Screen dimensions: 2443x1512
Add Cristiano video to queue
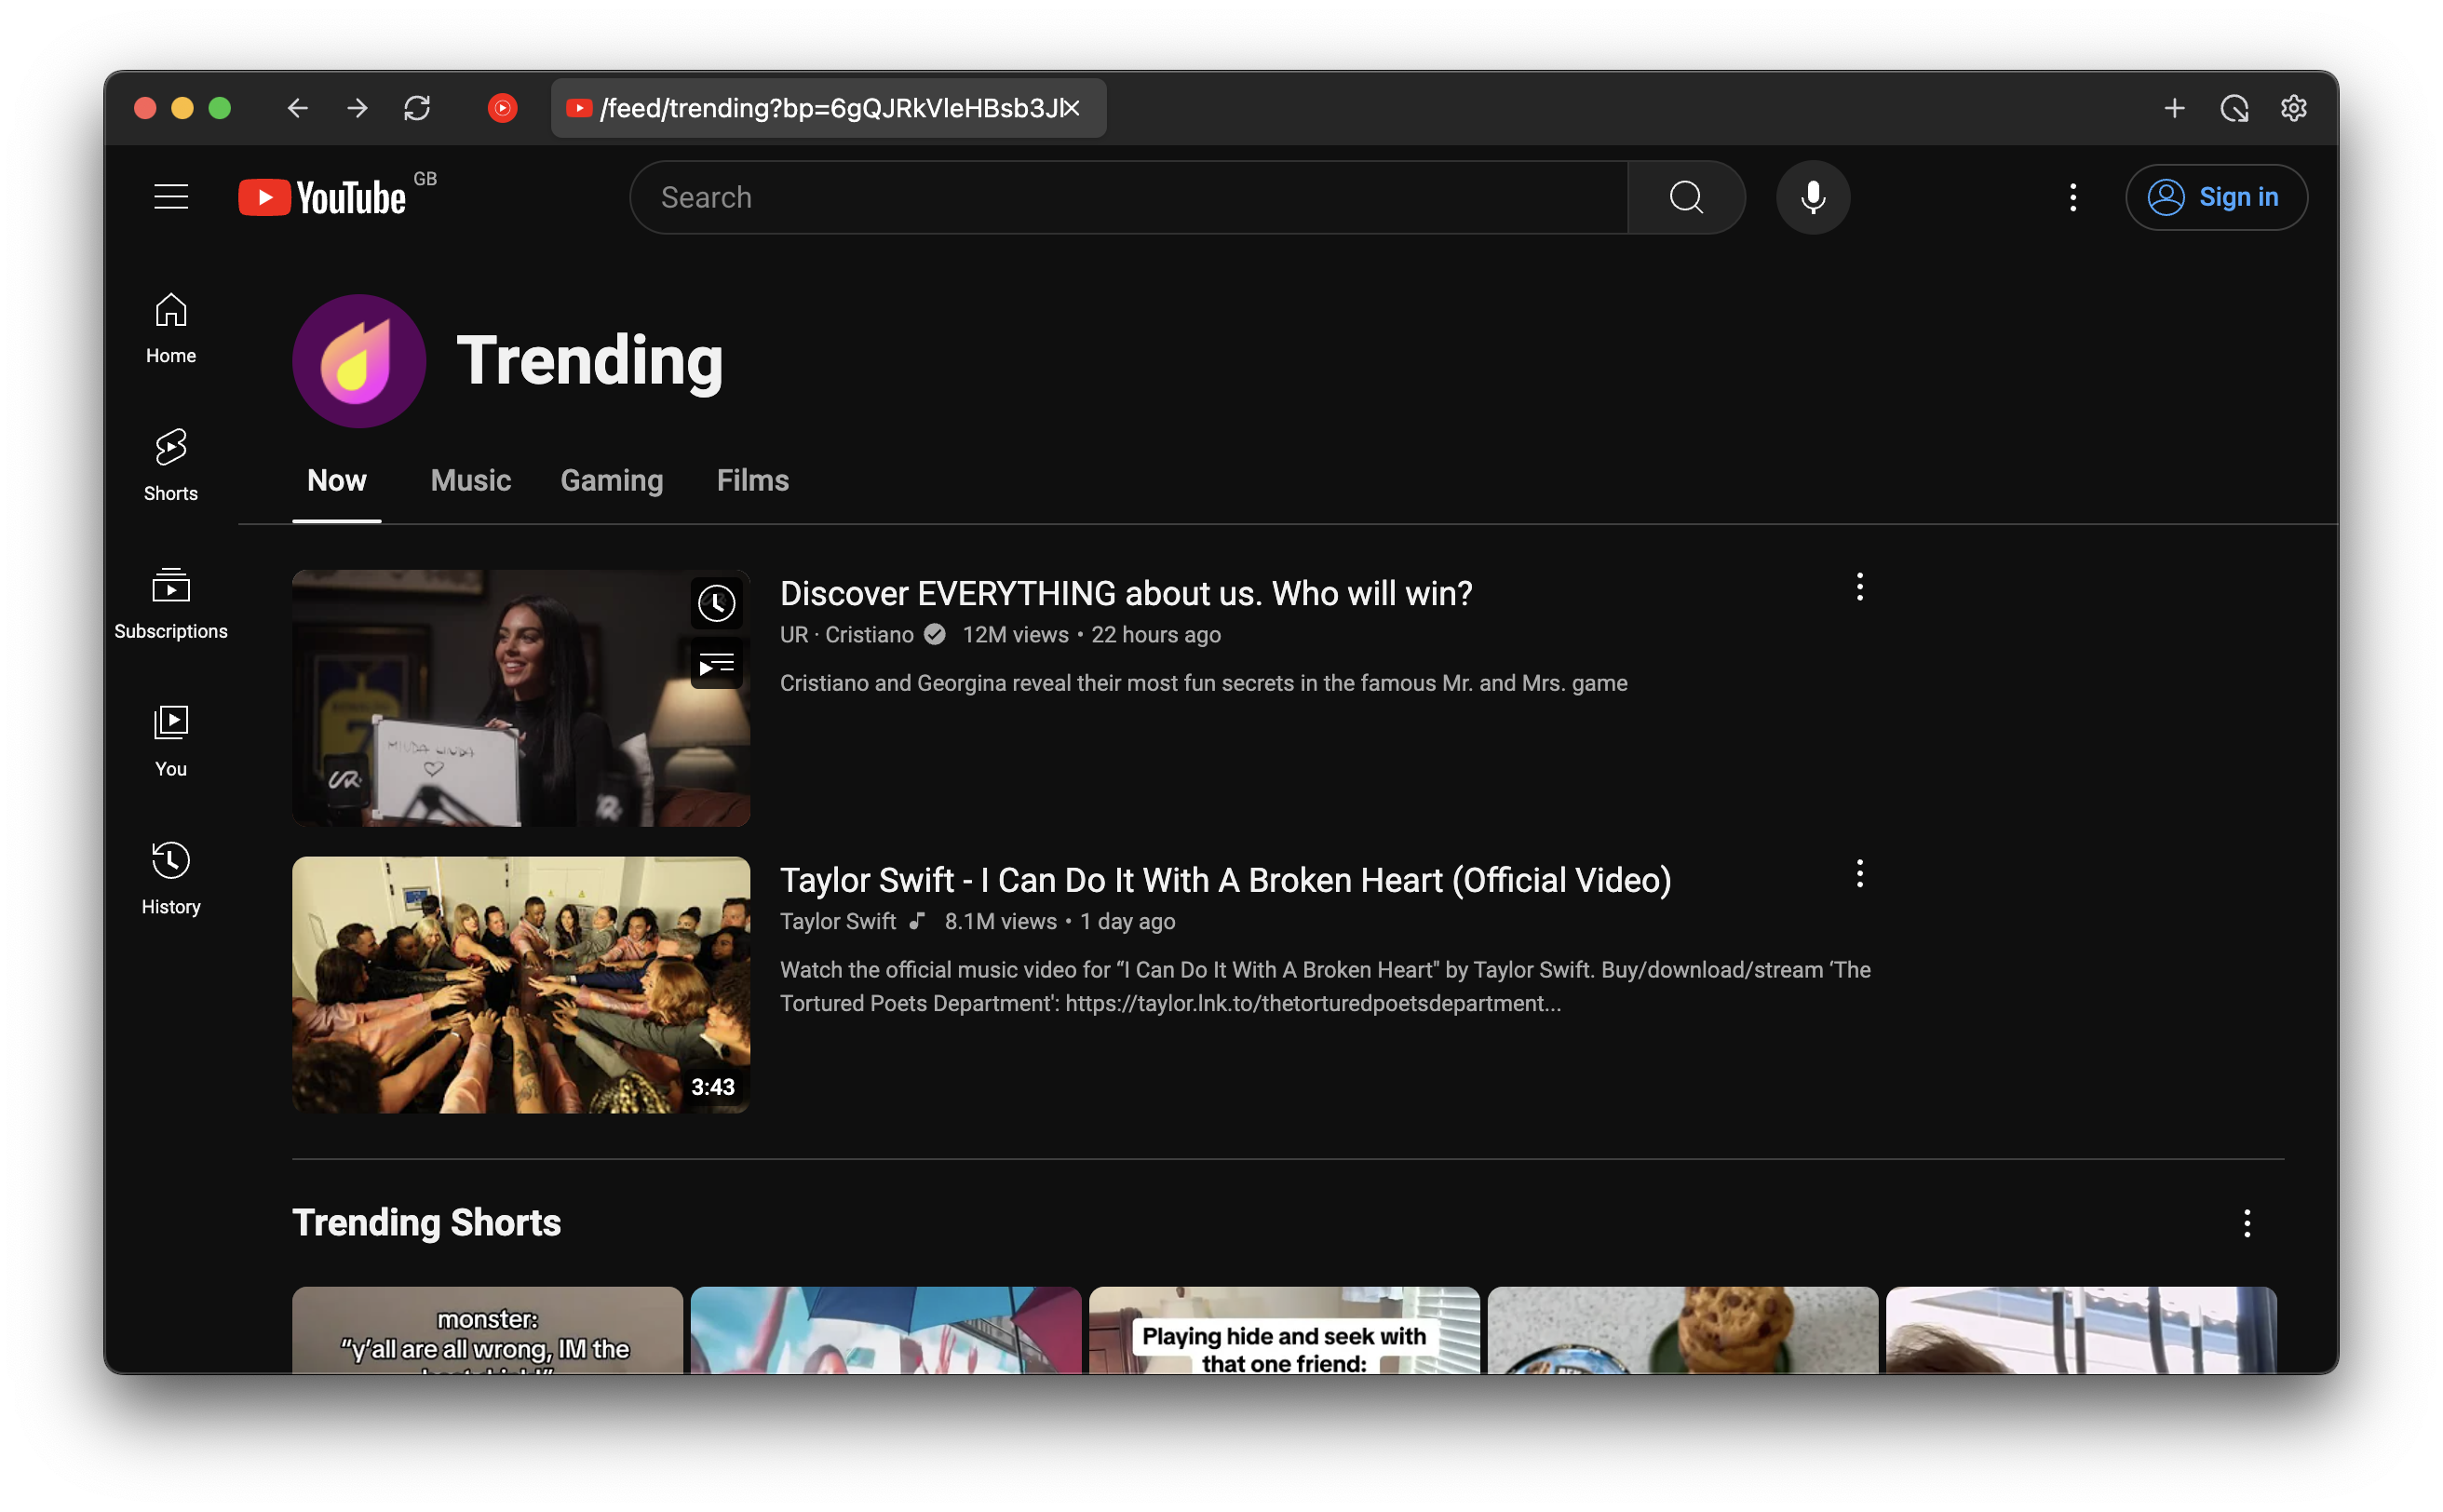(716, 664)
